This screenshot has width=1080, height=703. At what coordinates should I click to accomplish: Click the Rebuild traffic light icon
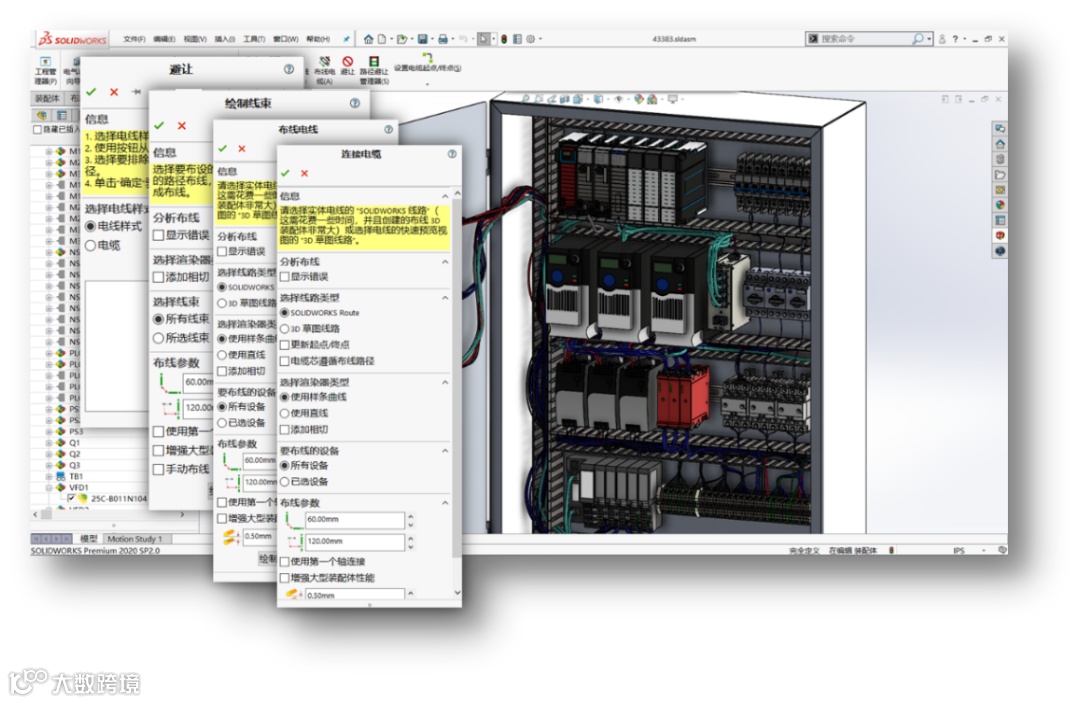[x=504, y=39]
